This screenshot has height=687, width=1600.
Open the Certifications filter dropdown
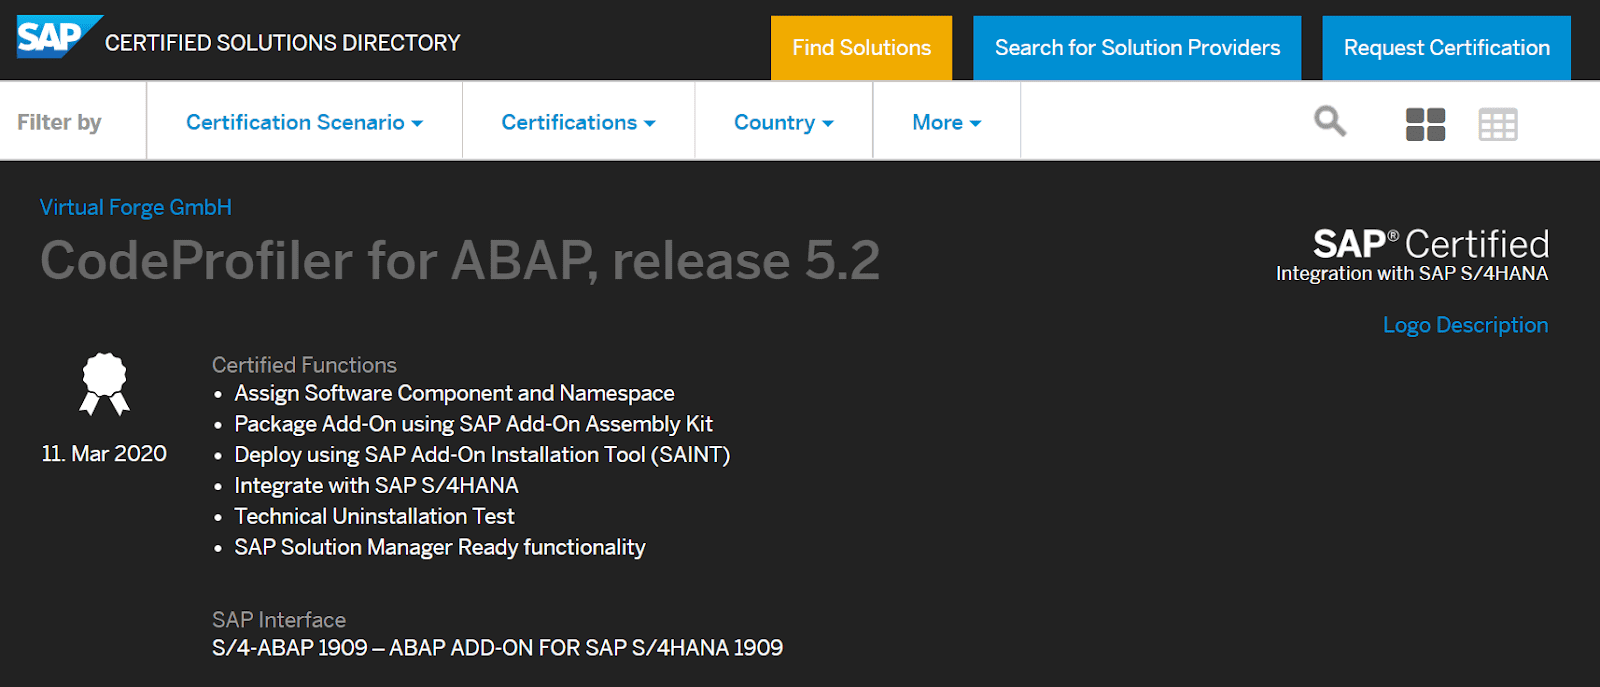[578, 122]
